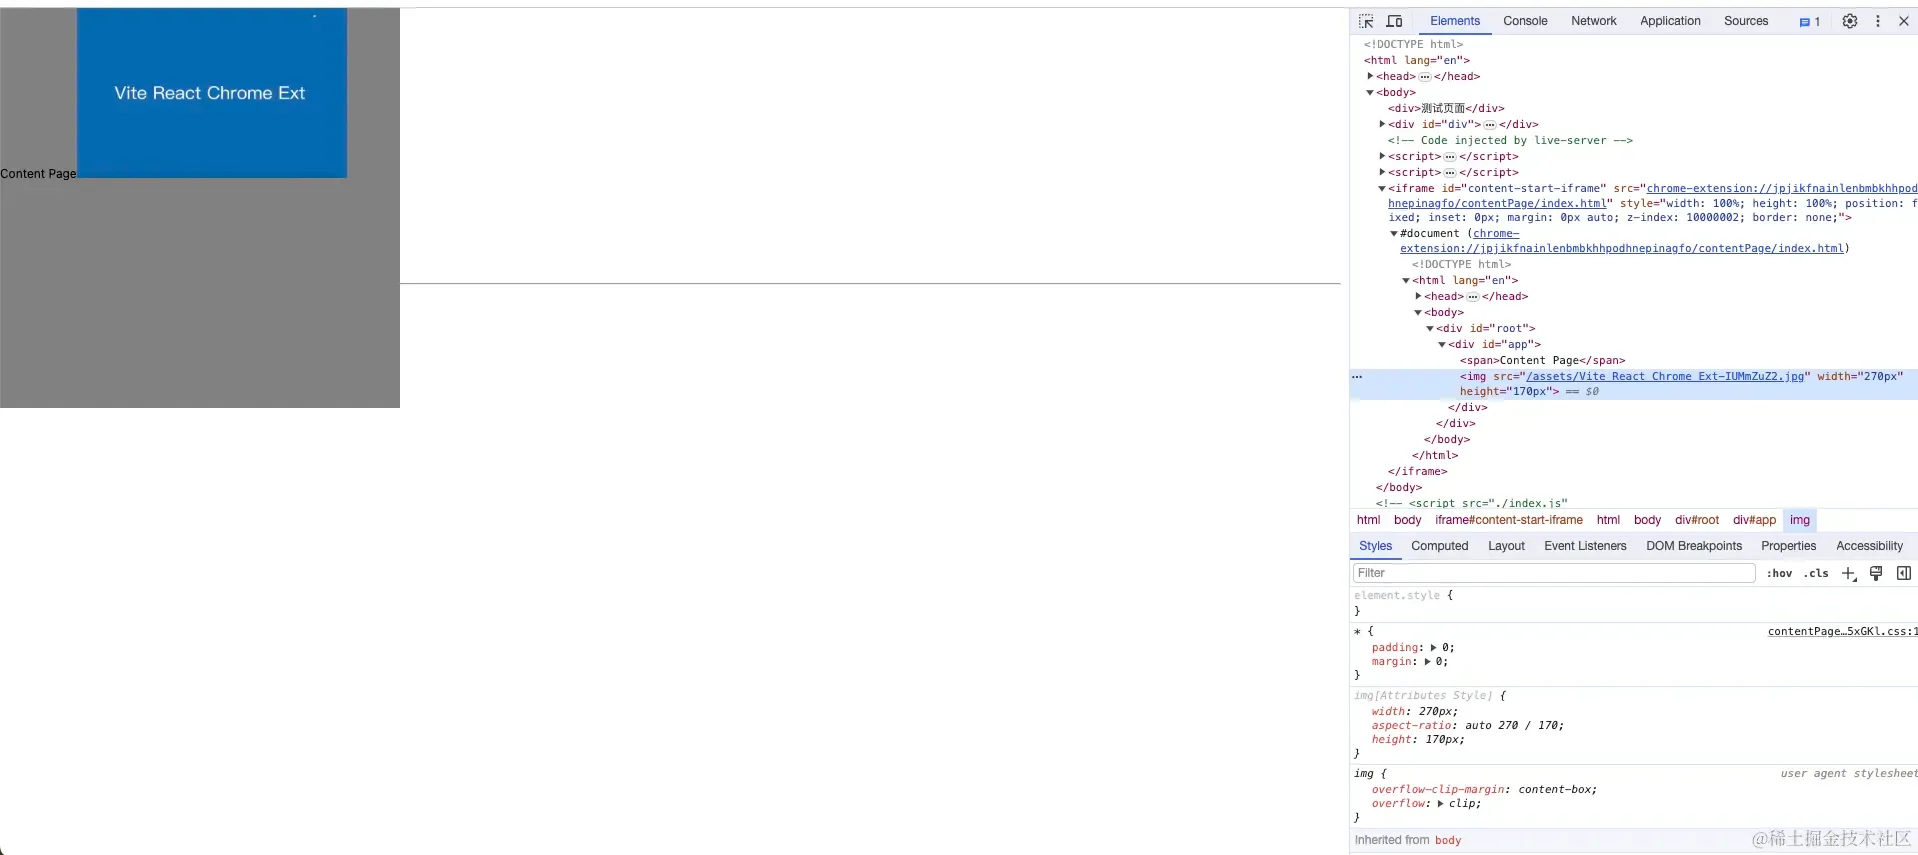This screenshot has width=1918, height=855.
Task: Open the Accessibility sub-tab
Action: [x=1869, y=546]
